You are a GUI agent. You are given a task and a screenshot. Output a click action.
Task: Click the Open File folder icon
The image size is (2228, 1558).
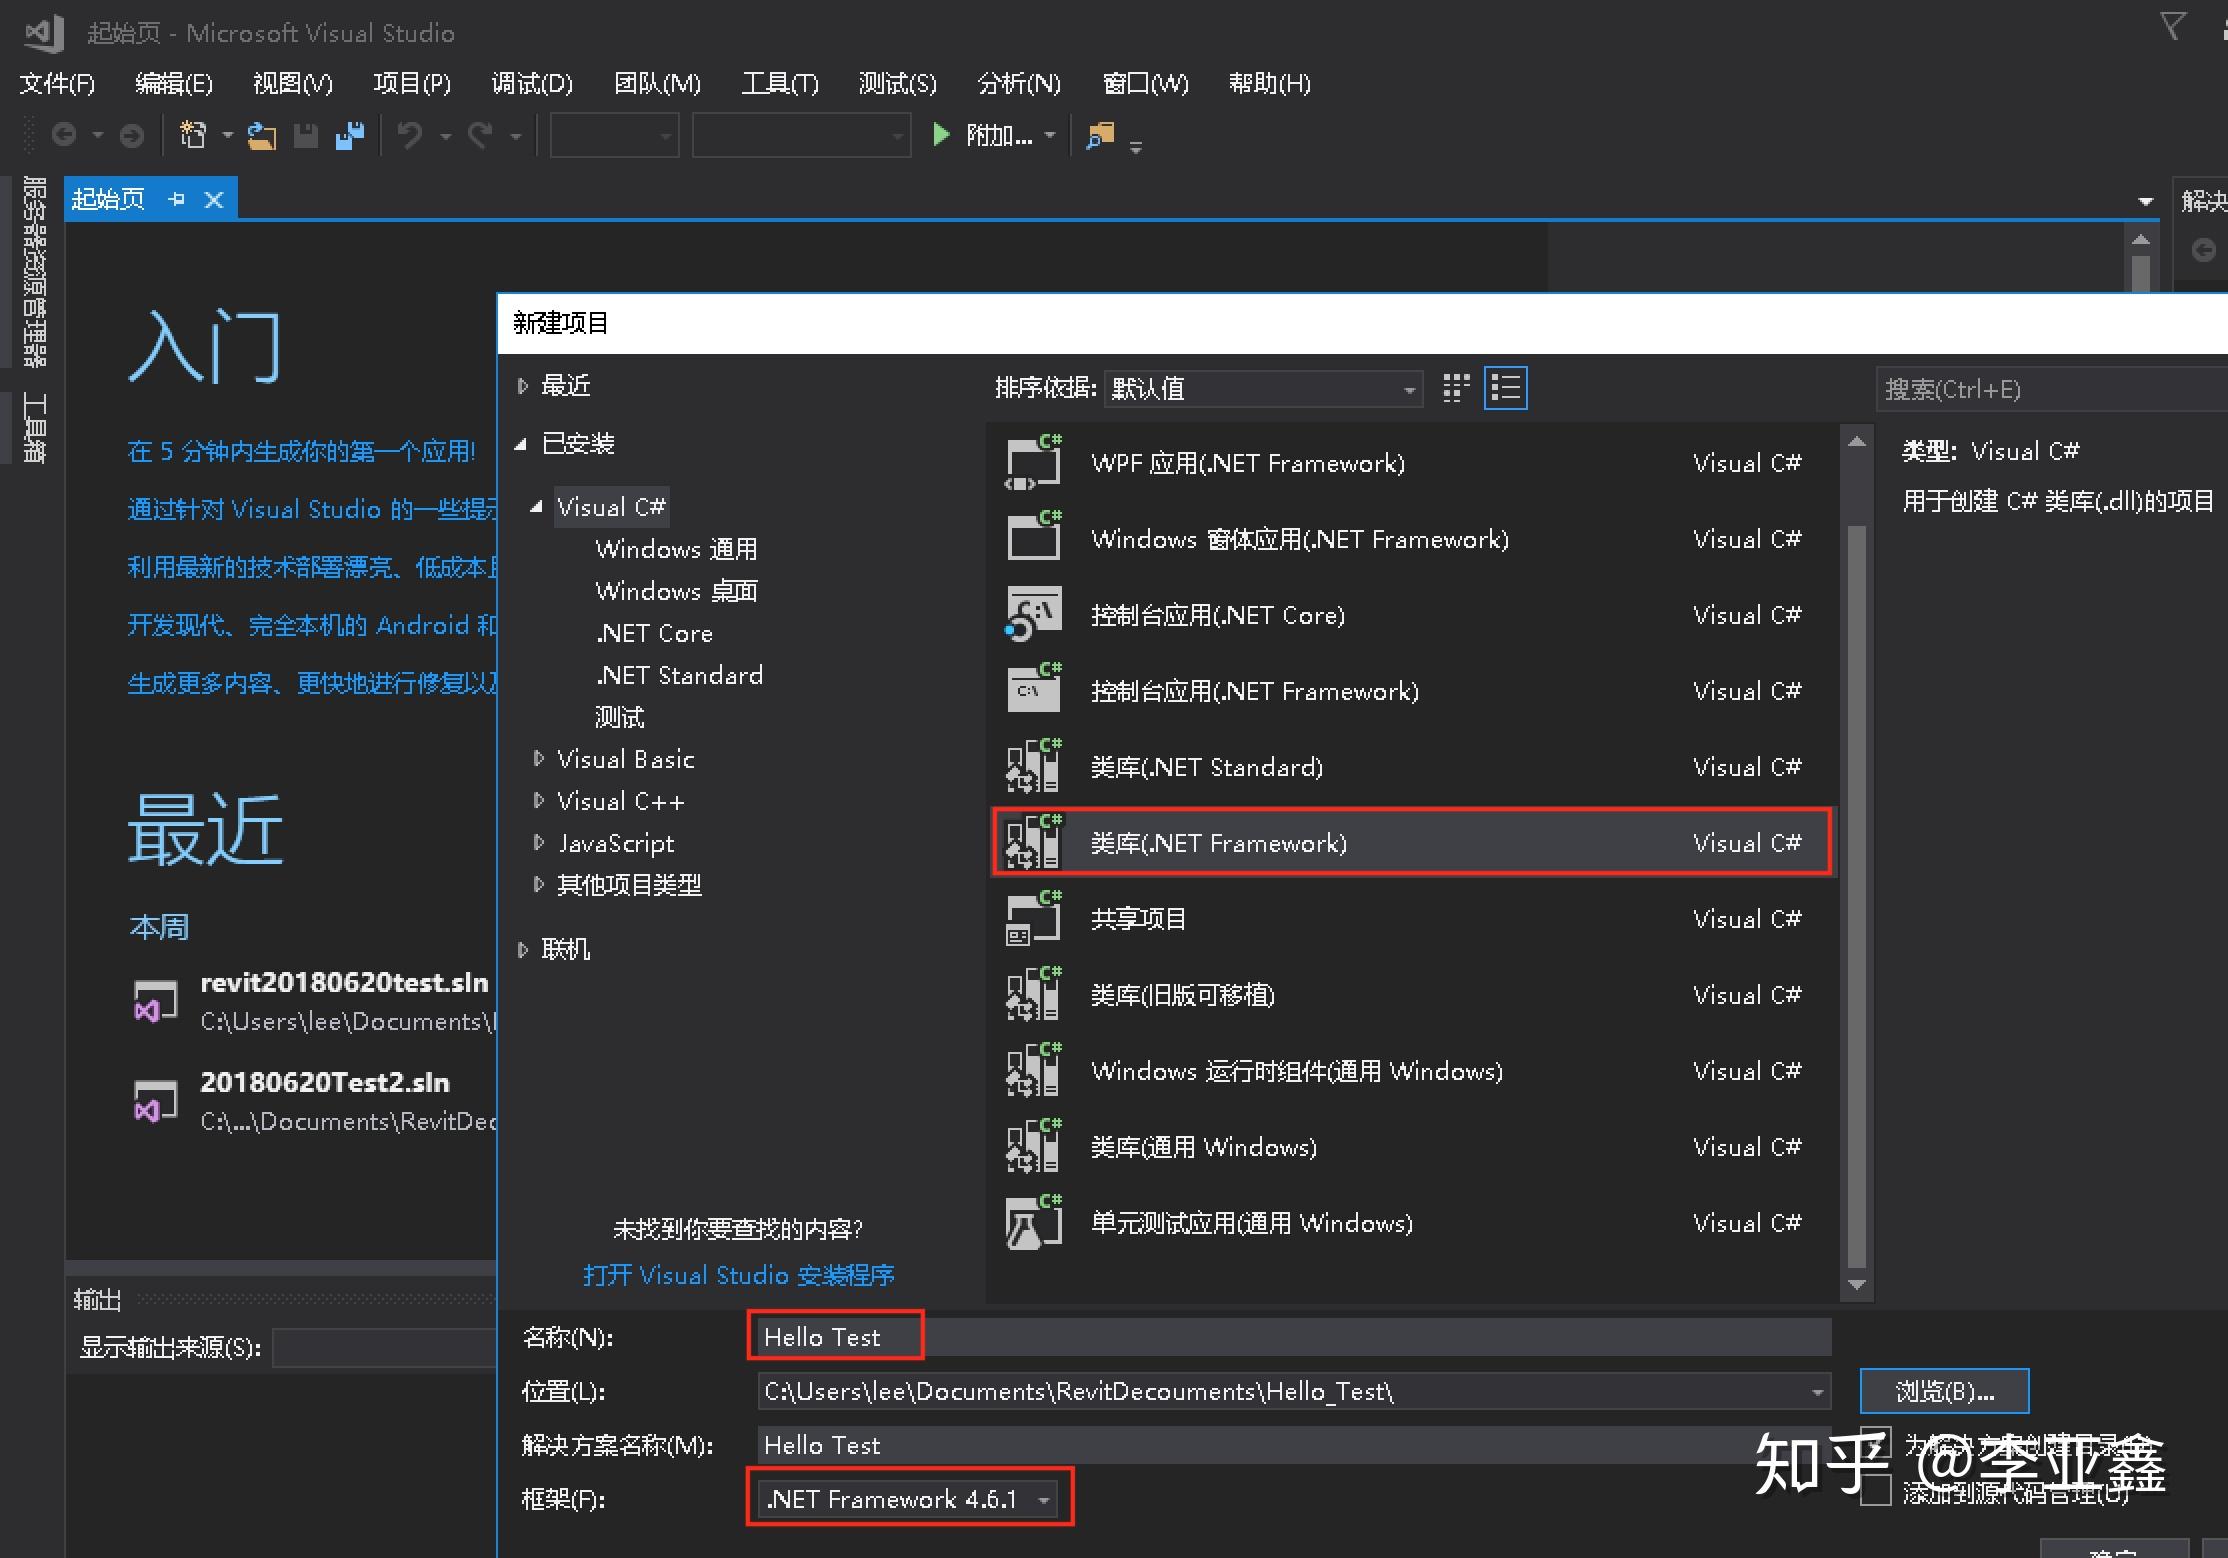(x=262, y=135)
